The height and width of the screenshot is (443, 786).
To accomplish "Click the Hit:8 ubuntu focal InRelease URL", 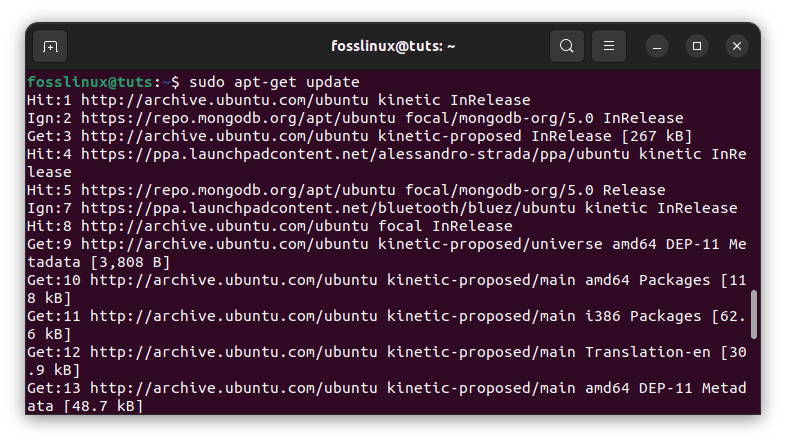I will point(225,226).
